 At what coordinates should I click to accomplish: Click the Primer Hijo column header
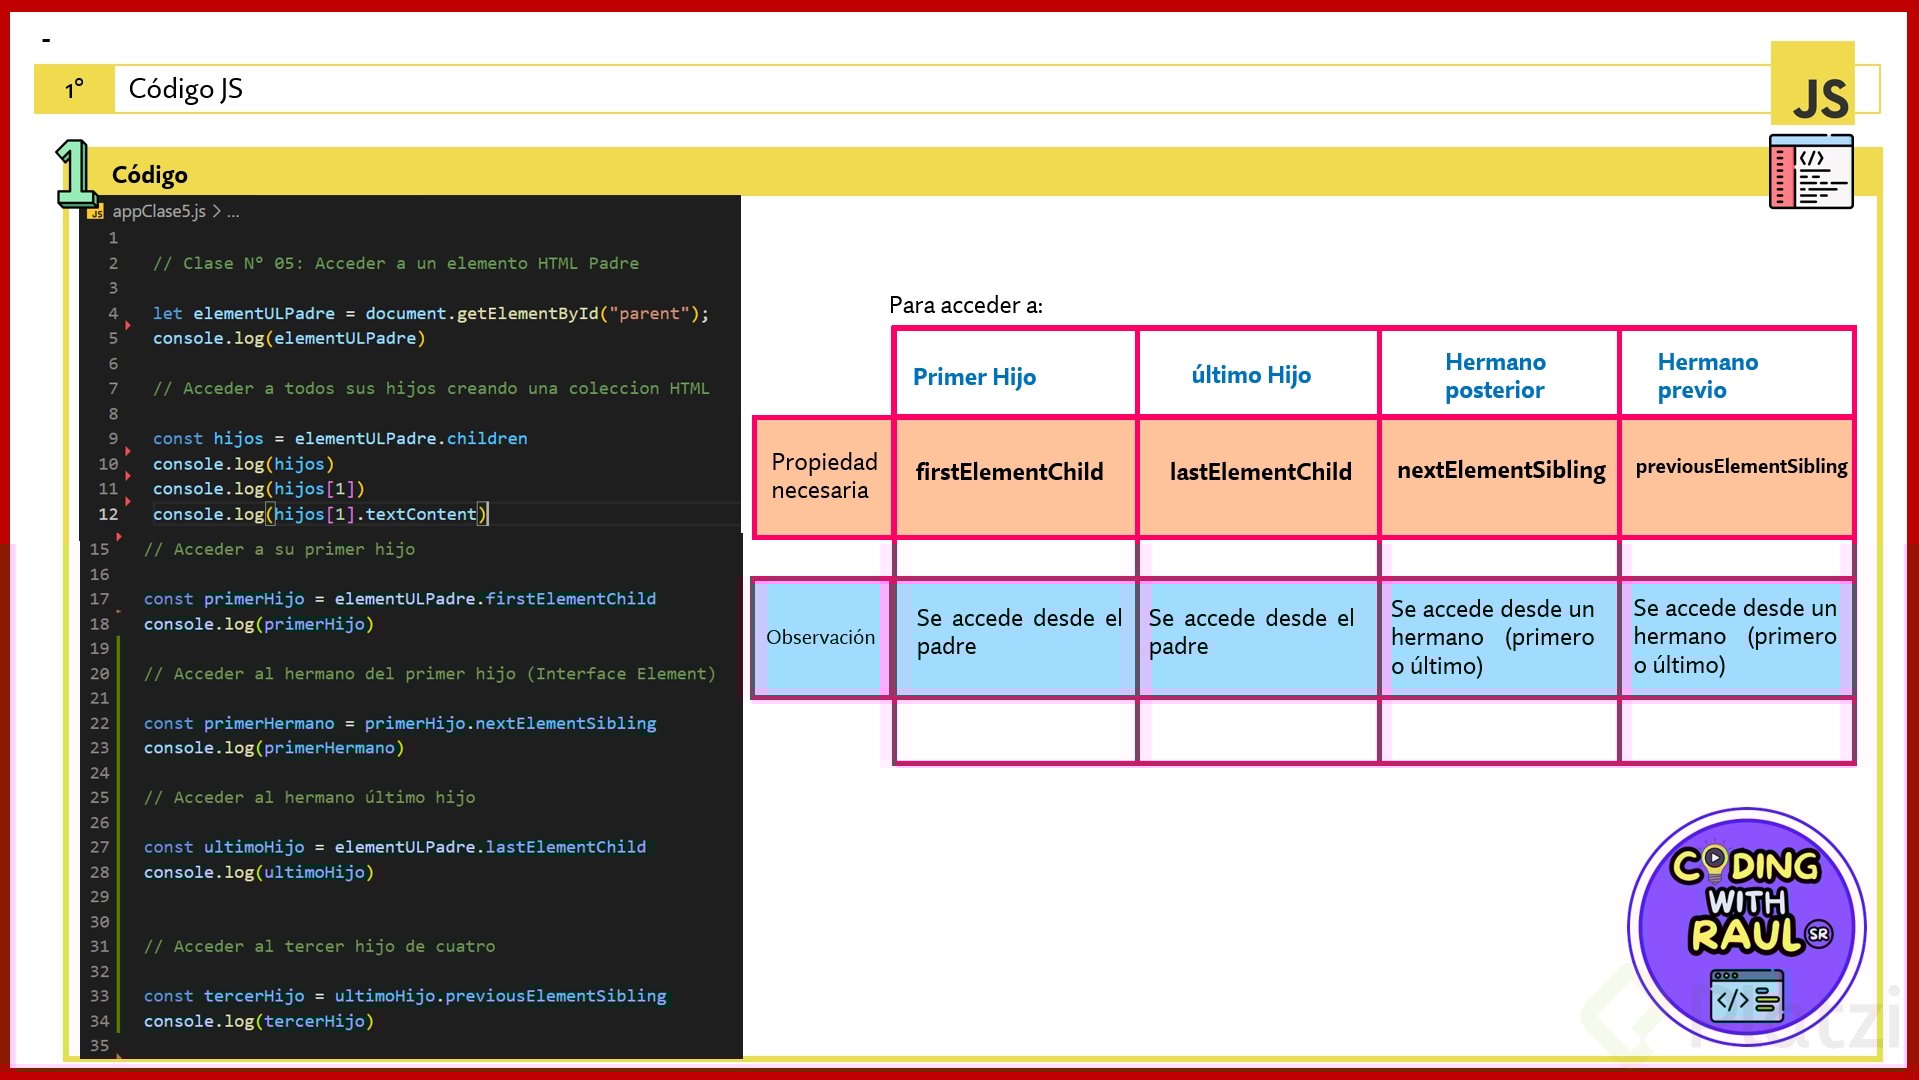pyautogui.click(x=974, y=377)
